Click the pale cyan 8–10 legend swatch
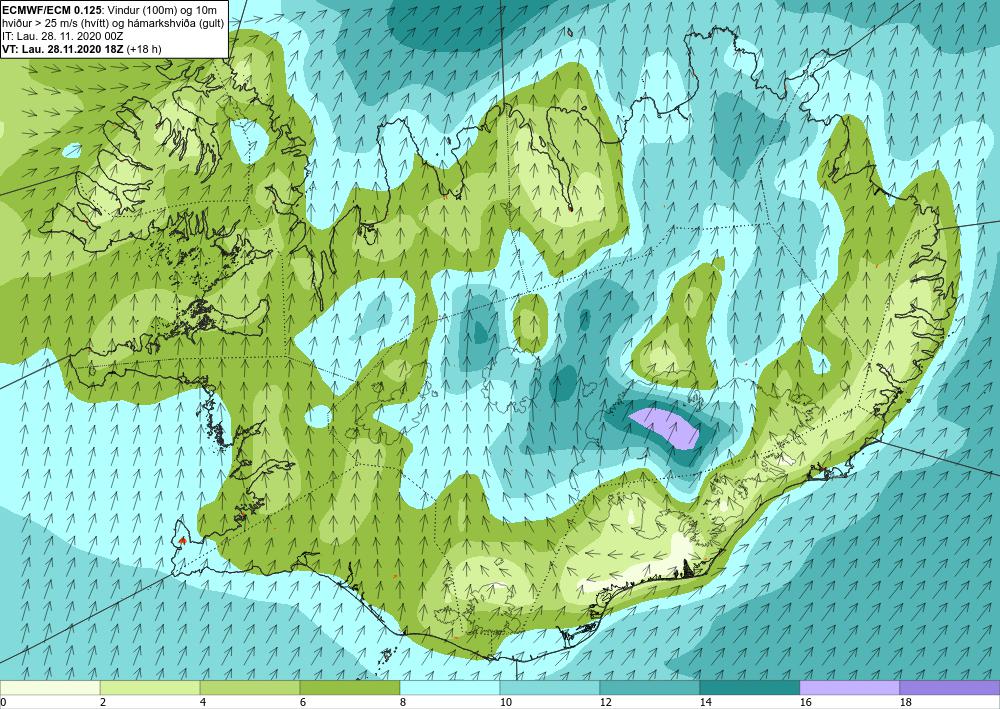 [450, 688]
